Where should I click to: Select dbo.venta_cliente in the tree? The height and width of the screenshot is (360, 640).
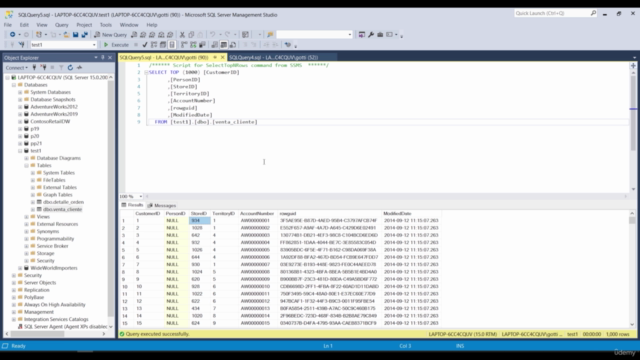[62, 209]
